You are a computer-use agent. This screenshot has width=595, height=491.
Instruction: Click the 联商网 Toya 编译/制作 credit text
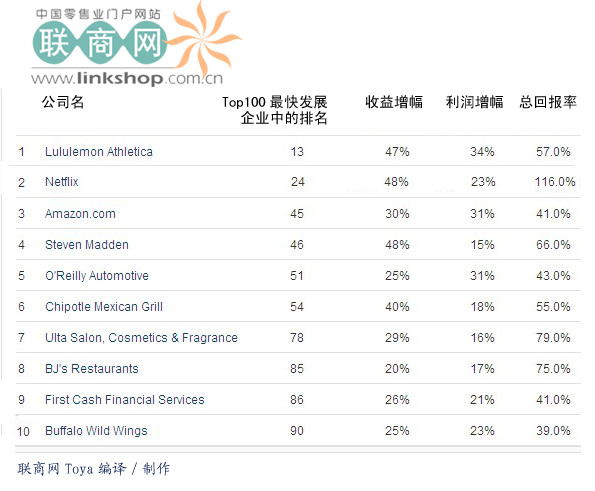(93, 469)
